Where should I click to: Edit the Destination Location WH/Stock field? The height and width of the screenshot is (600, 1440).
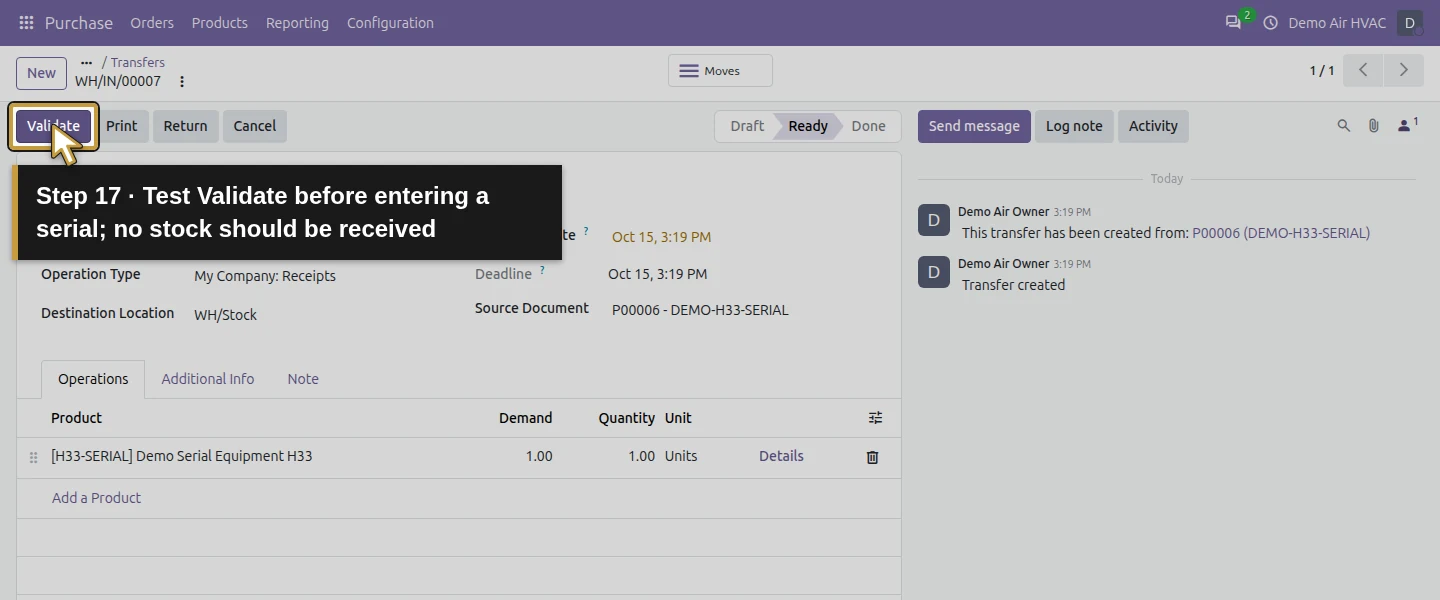(225, 315)
